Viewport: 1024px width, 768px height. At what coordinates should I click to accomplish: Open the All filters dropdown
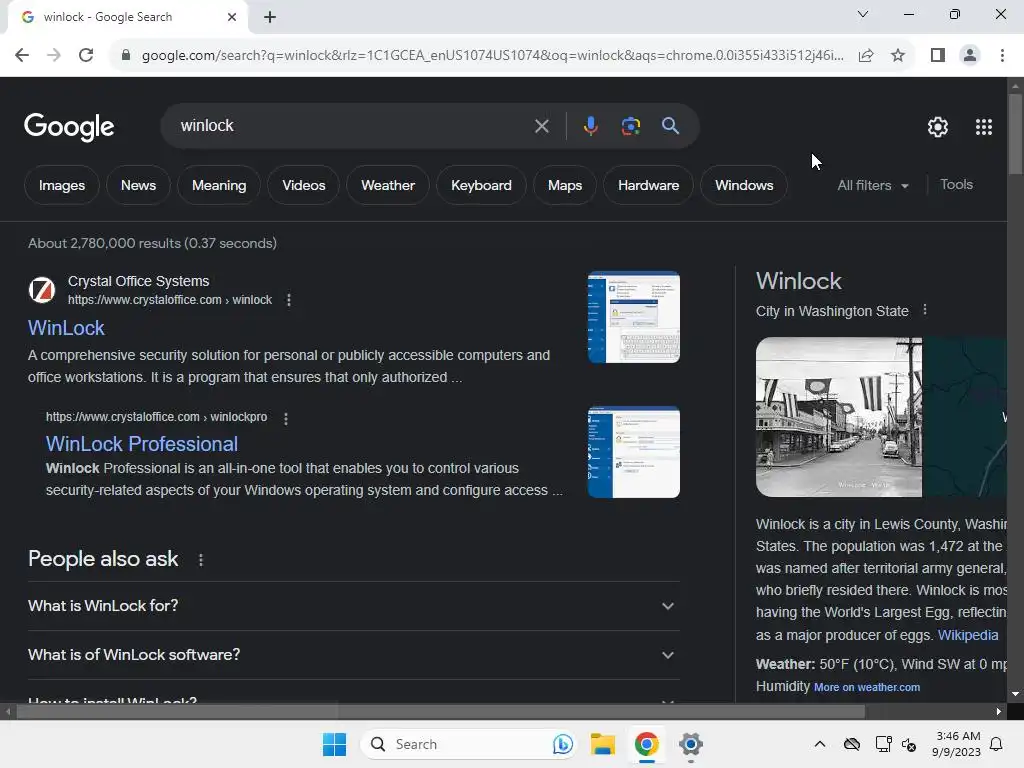coord(873,185)
